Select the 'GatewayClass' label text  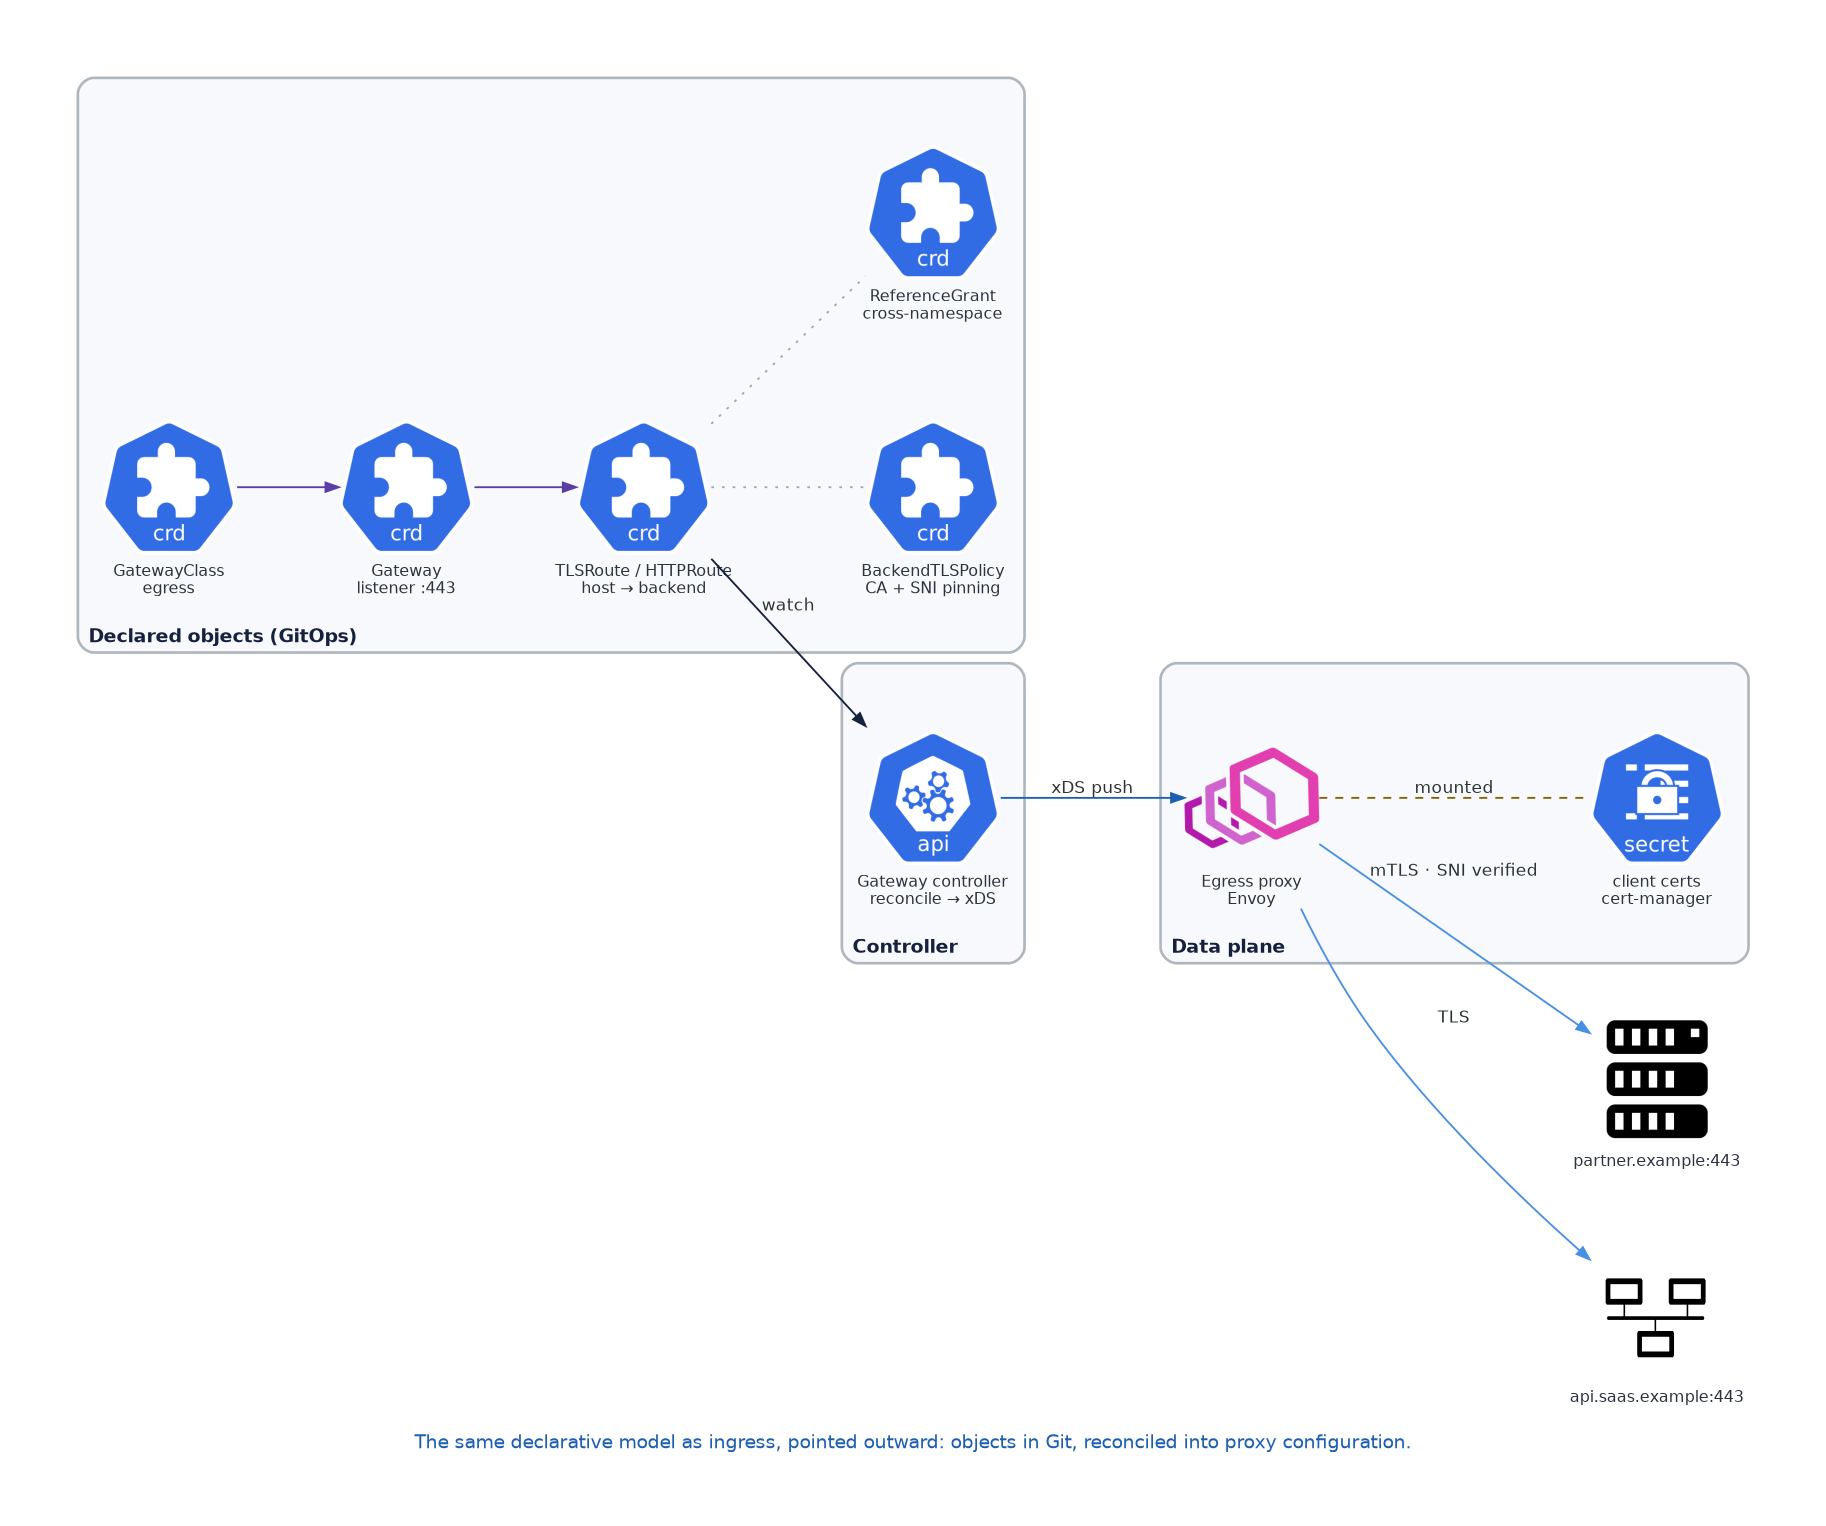[169, 571]
